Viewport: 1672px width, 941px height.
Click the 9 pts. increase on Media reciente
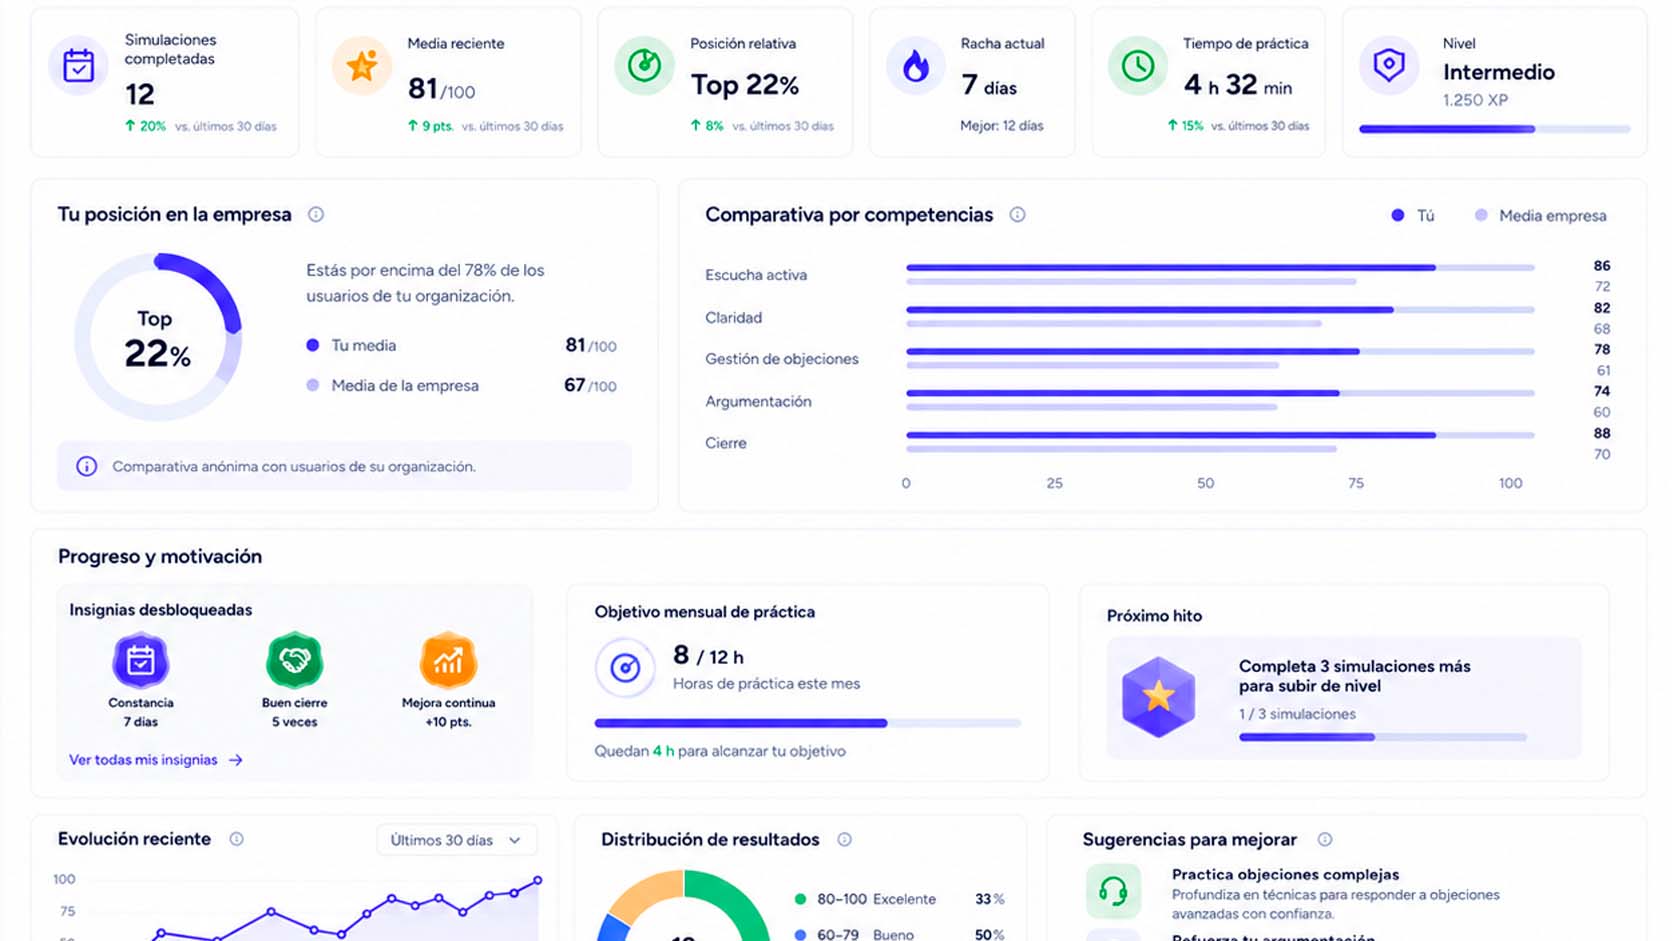click(x=430, y=126)
